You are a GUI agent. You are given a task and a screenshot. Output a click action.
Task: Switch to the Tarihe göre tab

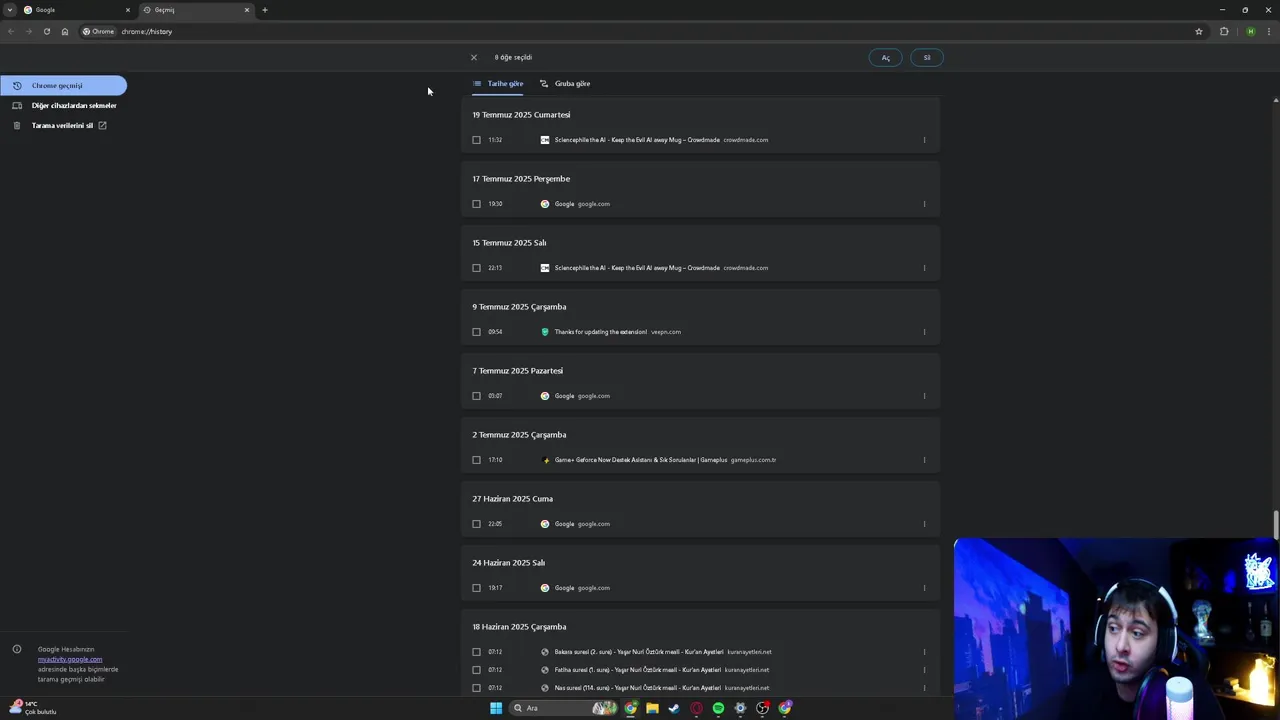click(x=498, y=84)
